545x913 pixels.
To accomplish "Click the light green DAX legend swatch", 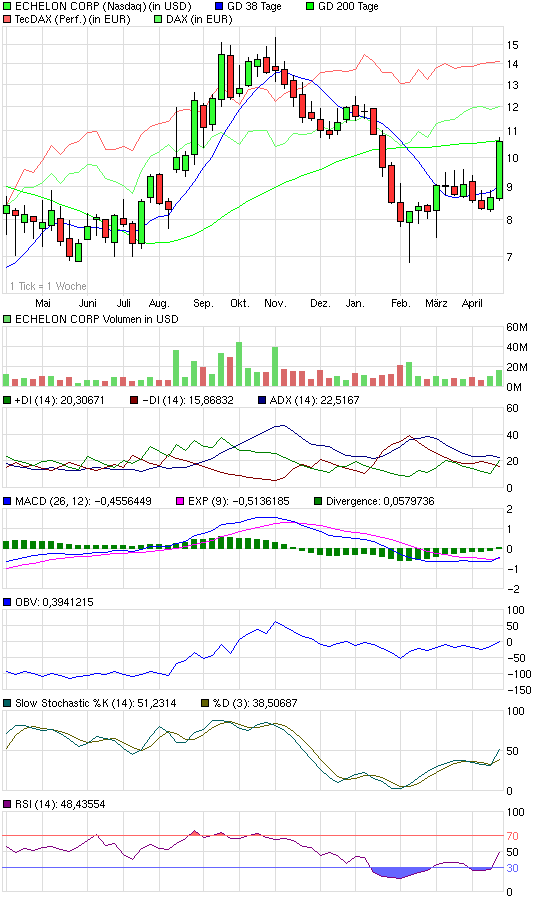I will click(158, 19).
